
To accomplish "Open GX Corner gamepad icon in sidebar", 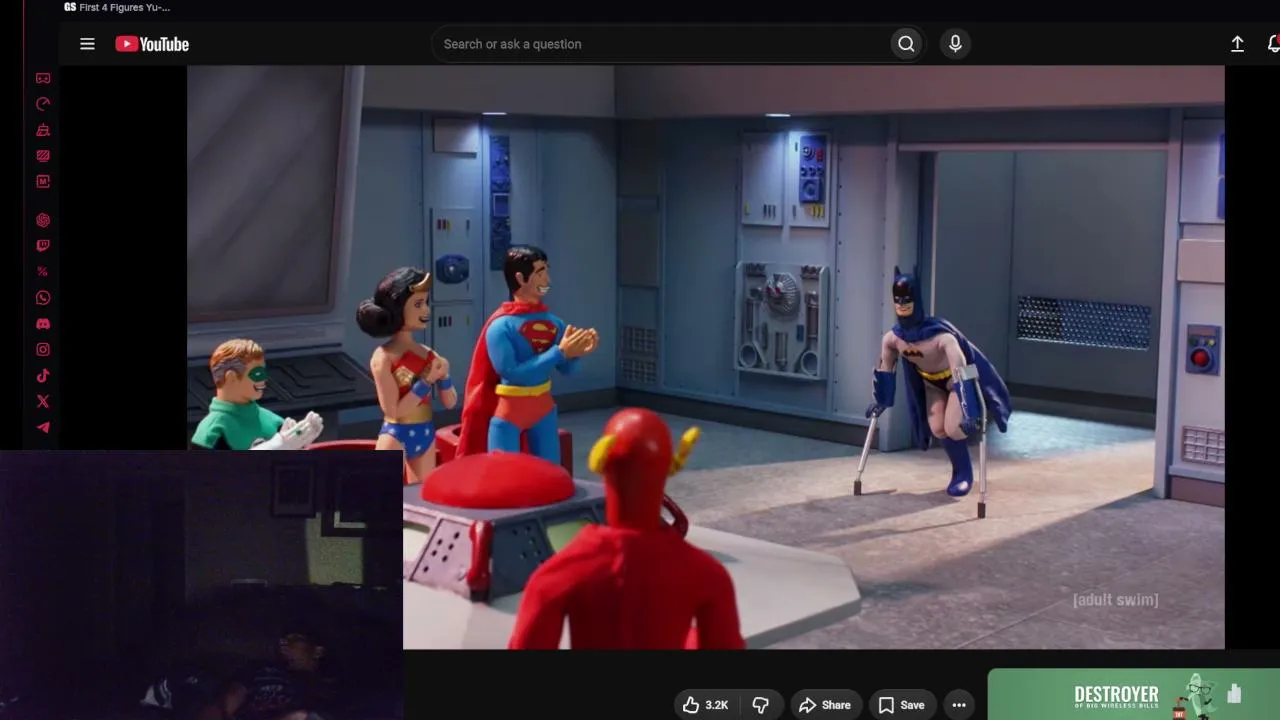I will coord(43,78).
